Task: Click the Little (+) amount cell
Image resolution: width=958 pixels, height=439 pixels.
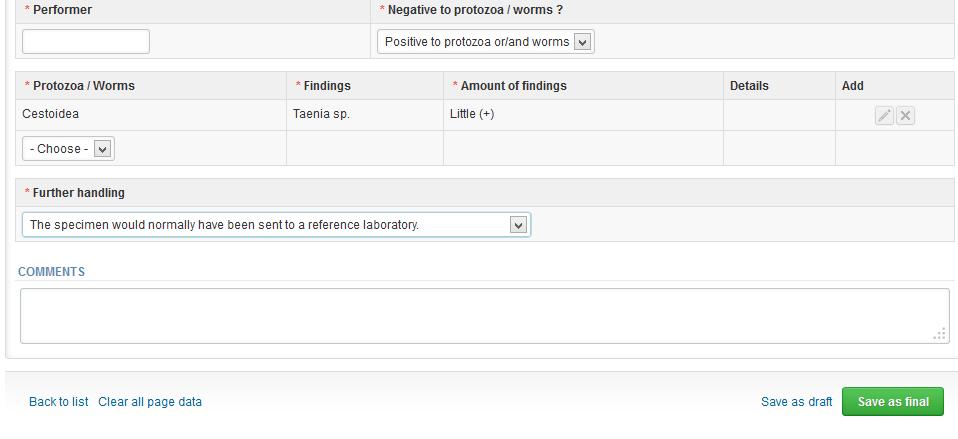Action: pos(472,114)
